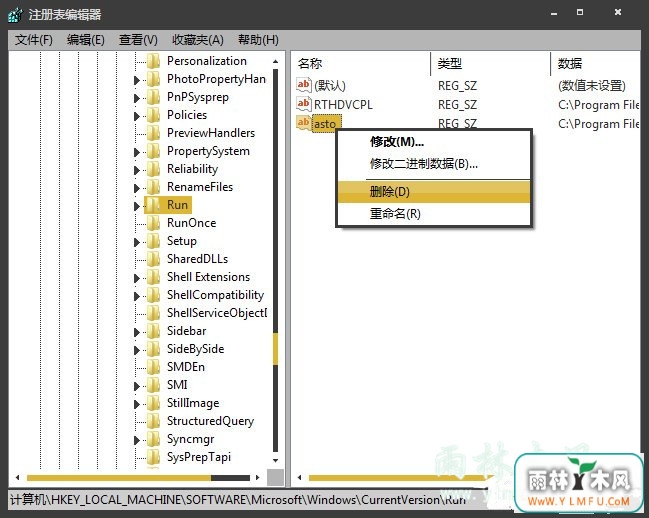649x518 pixels.
Task: Click the SideBySide folder icon
Action: (x=154, y=349)
